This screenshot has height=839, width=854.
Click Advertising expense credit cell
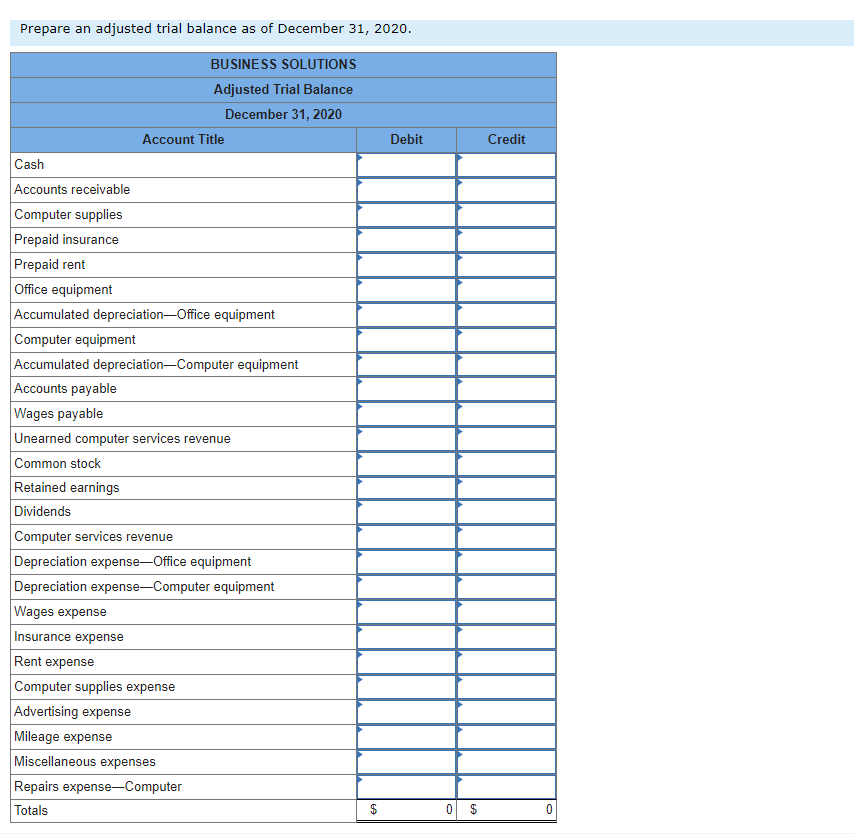[507, 713]
